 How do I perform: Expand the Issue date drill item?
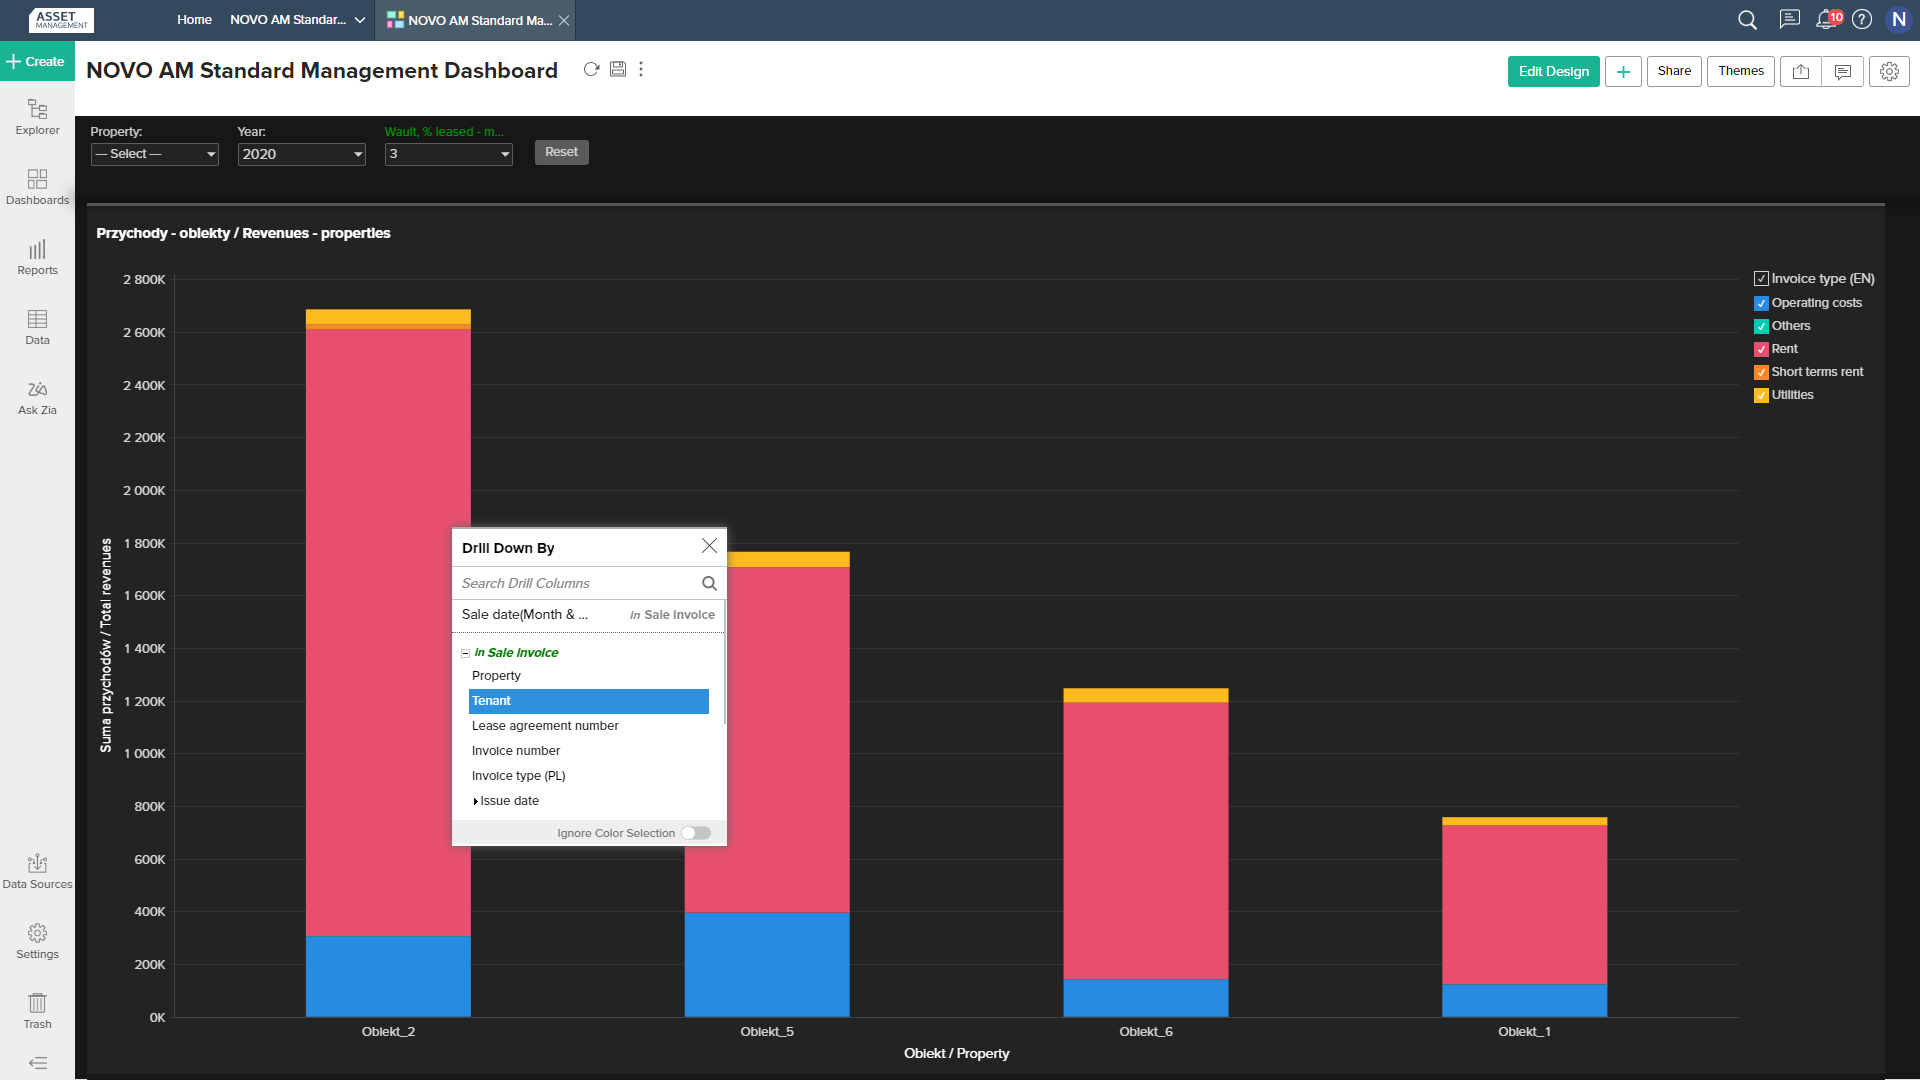pos(476,801)
